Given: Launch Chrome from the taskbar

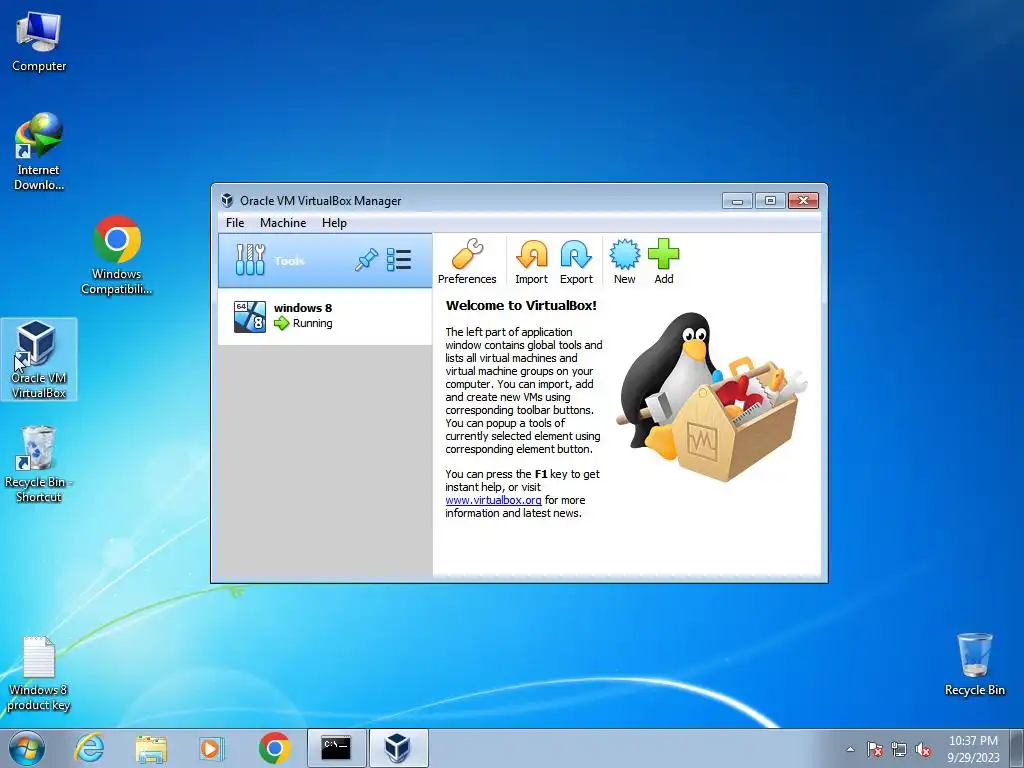Looking at the screenshot, I should tap(274, 748).
